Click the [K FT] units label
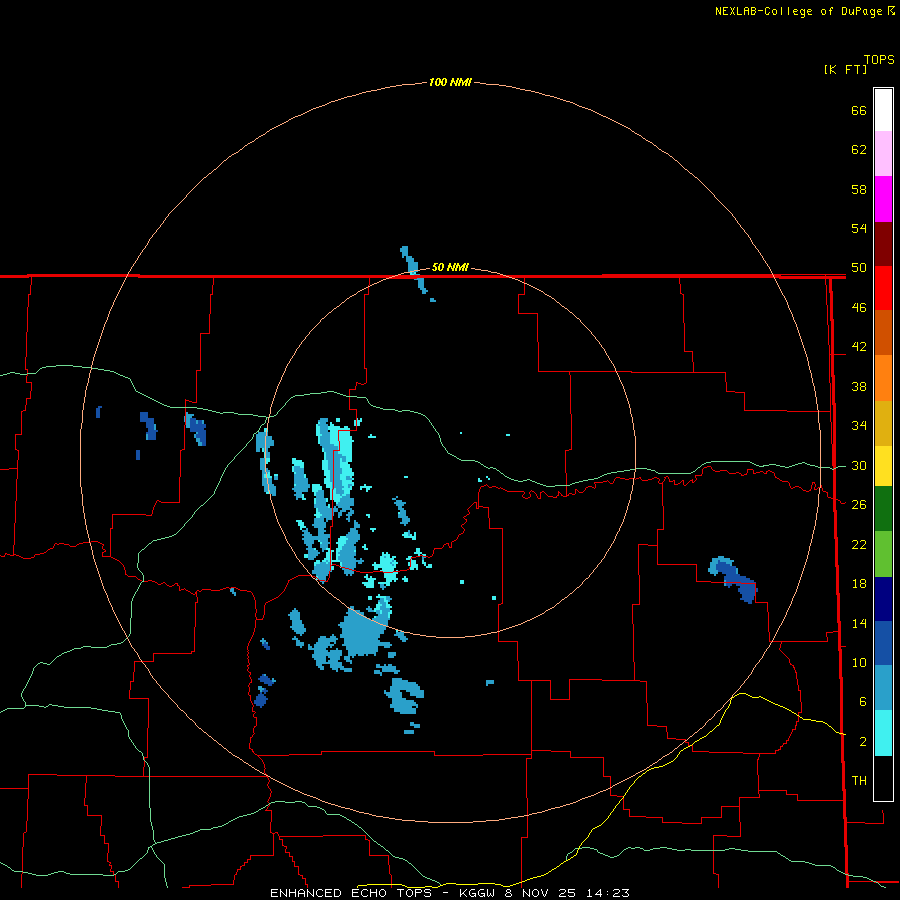 coord(845,69)
